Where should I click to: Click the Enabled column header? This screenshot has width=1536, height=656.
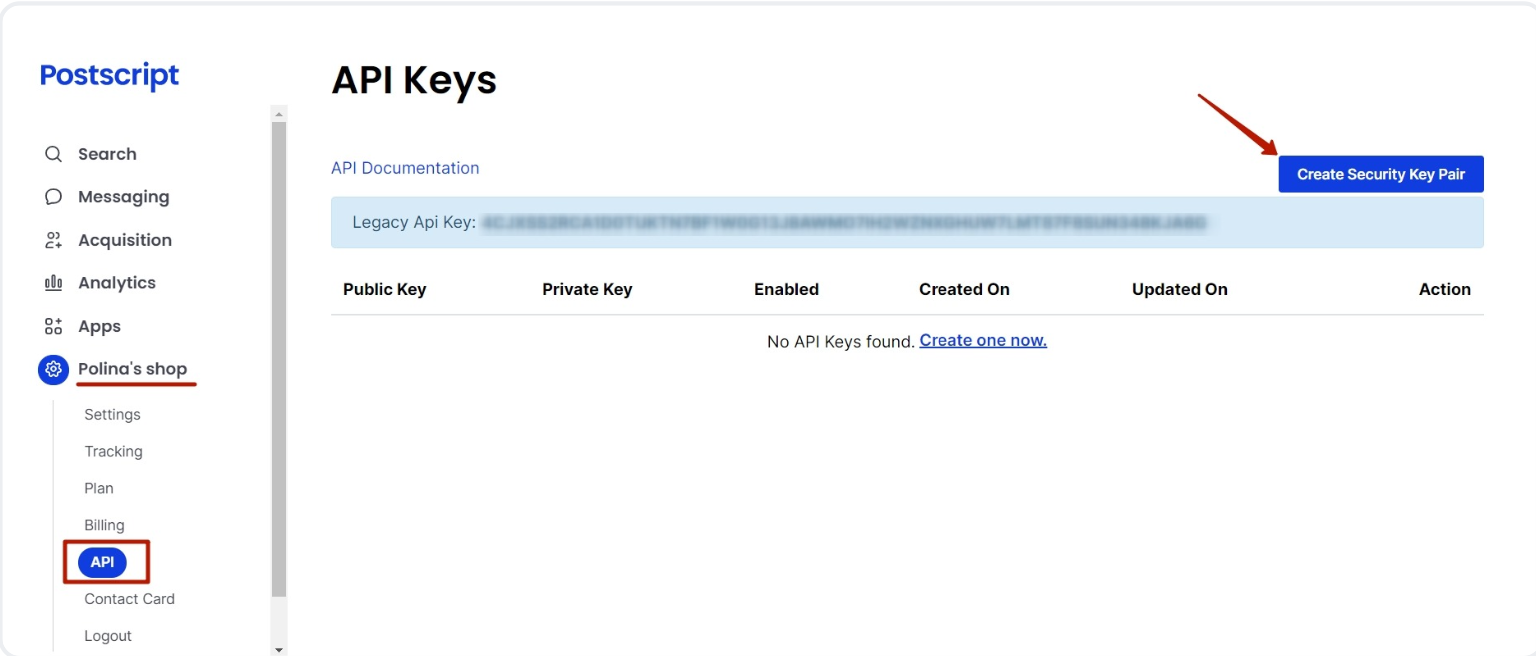(x=786, y=289)
